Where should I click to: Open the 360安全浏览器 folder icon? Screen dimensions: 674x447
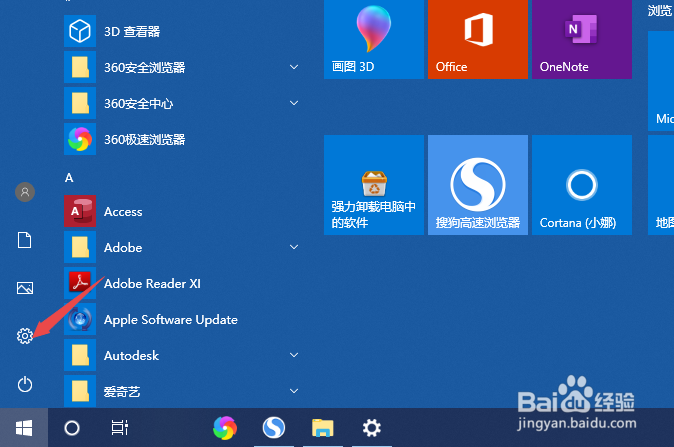[80, 67]
